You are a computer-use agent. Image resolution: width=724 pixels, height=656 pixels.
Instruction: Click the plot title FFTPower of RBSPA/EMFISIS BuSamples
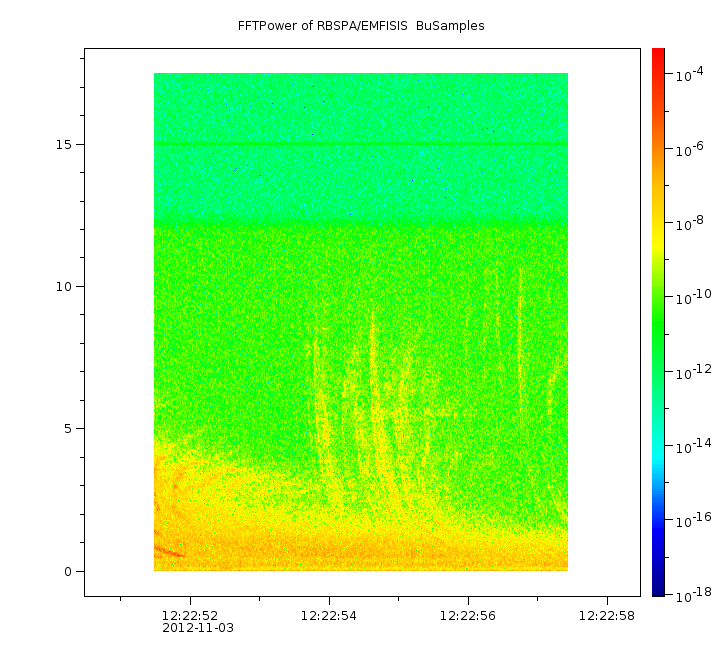pos(361,26)
